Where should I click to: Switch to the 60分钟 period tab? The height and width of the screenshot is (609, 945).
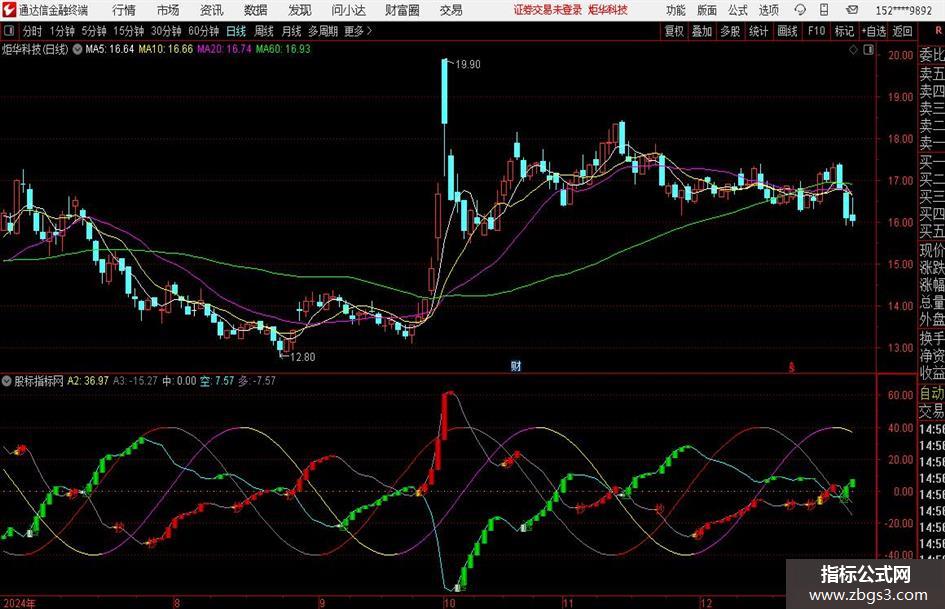(203, 31)
